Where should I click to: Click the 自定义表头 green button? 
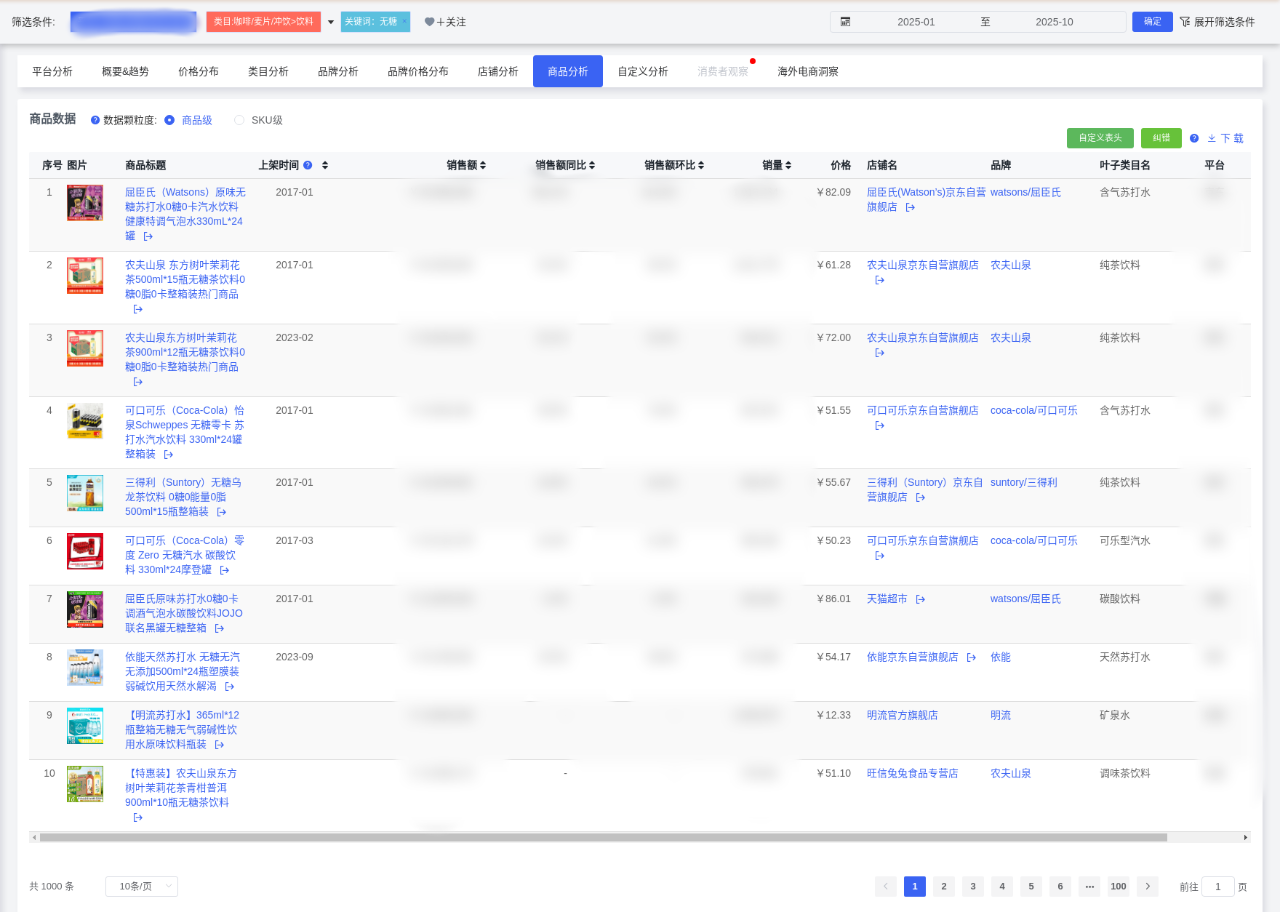pyautogui.click(x=1100, y=138)
